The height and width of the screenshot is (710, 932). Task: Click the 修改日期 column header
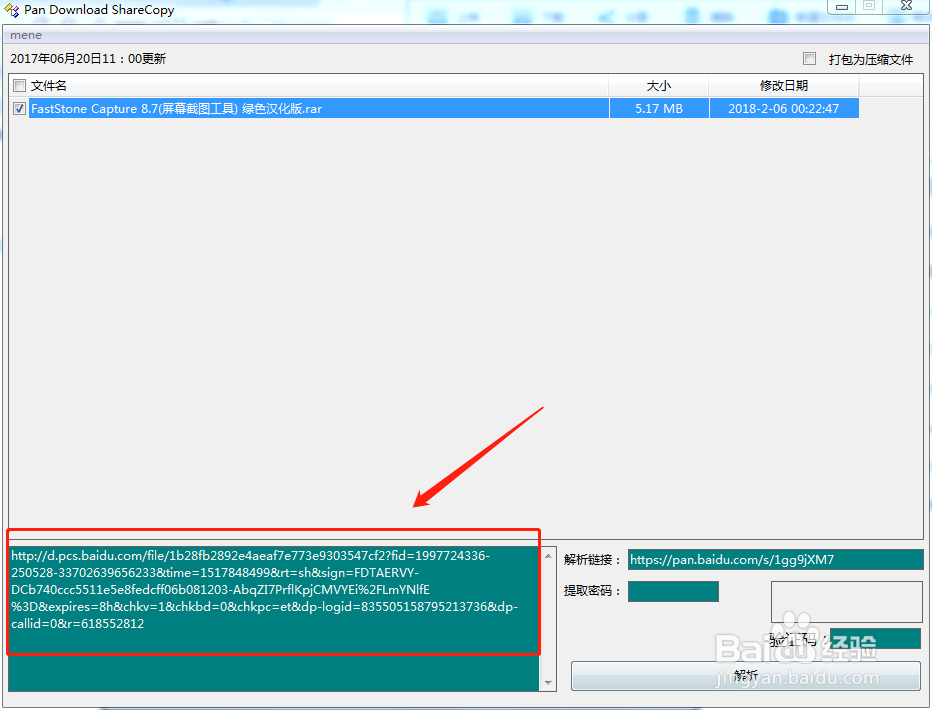click(x=784, y=85)
